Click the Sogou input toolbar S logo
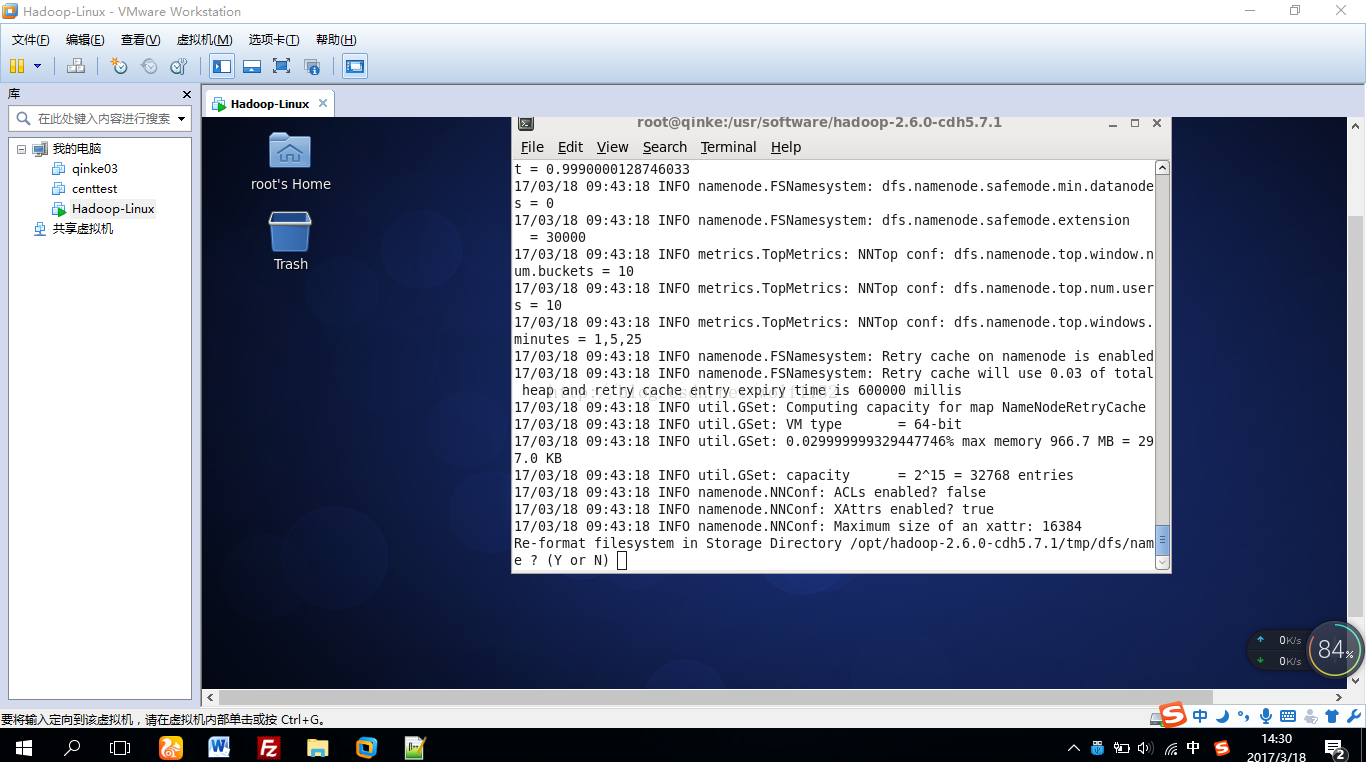 1173,714
